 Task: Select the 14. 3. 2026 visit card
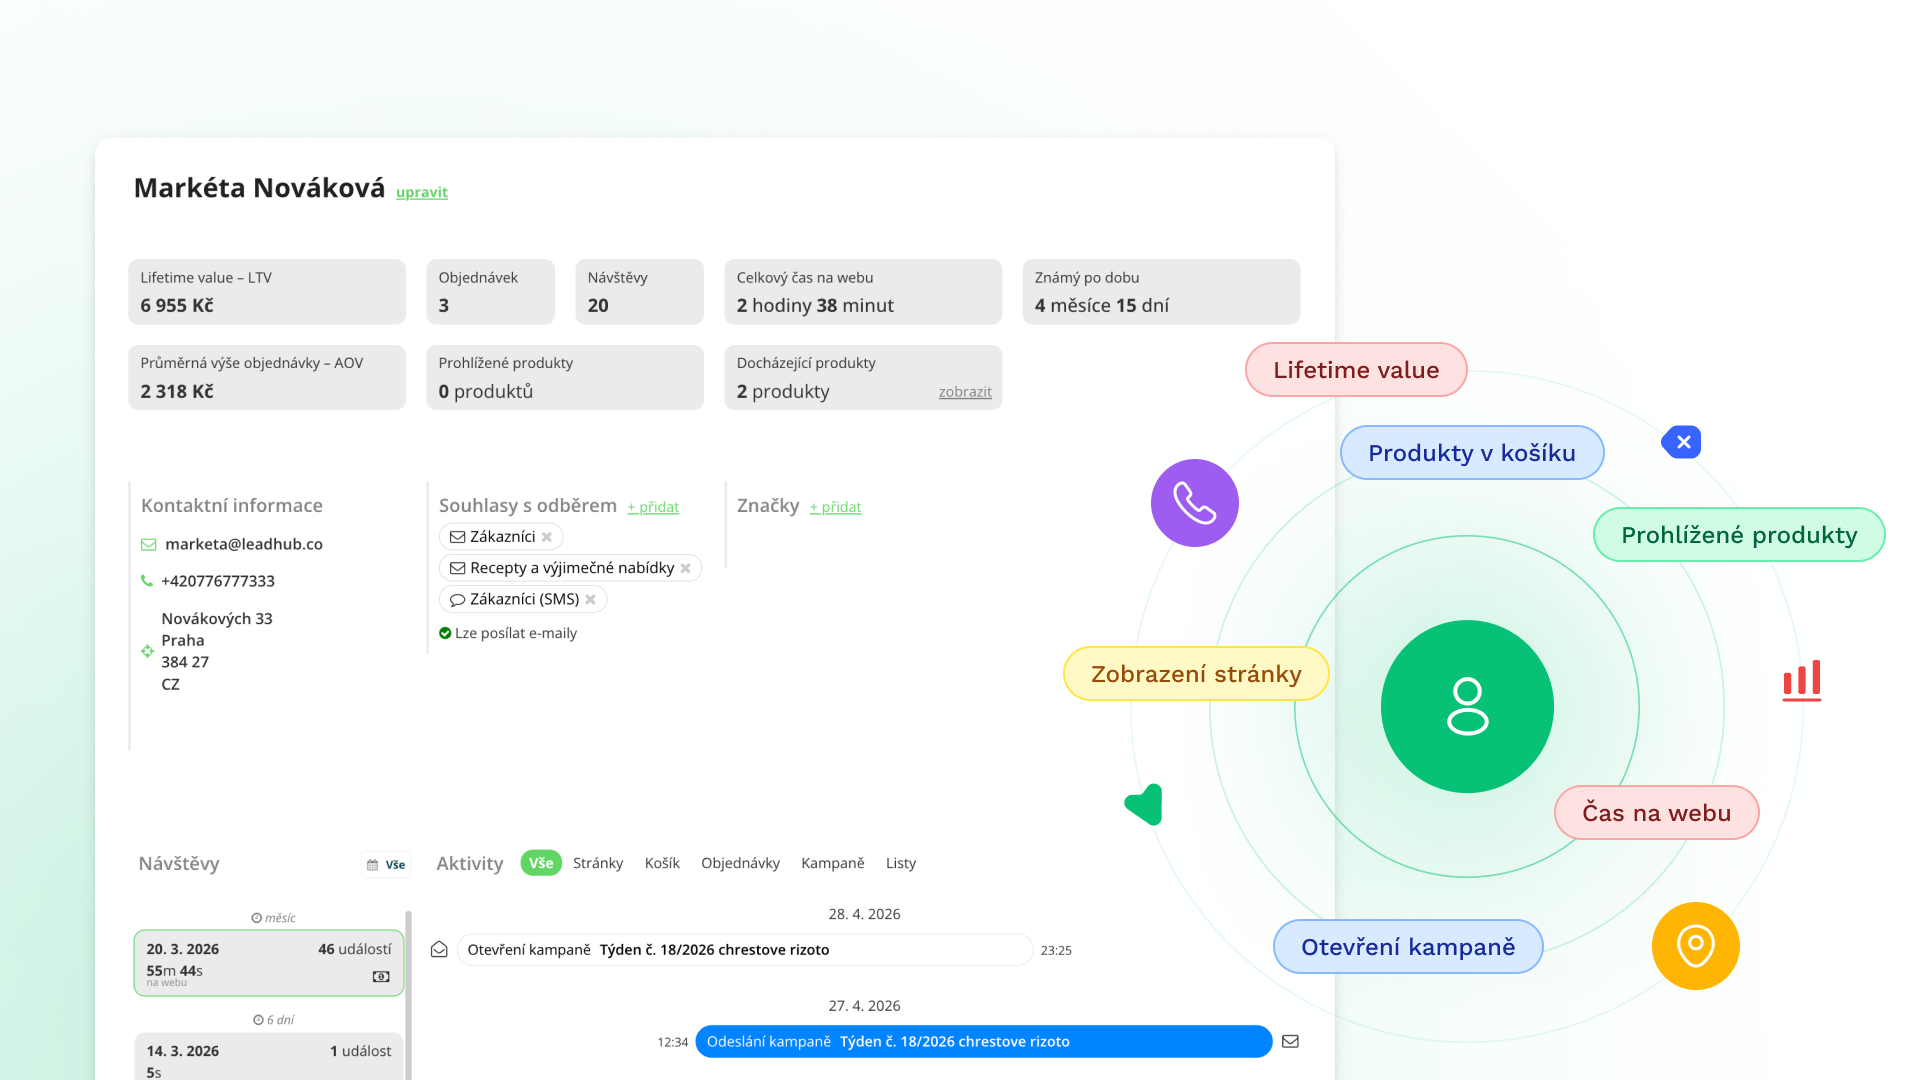(269, 1057)
